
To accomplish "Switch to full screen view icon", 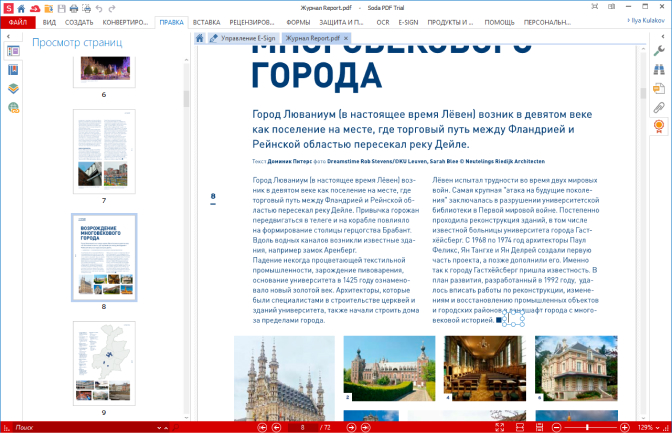I will 500,427.
